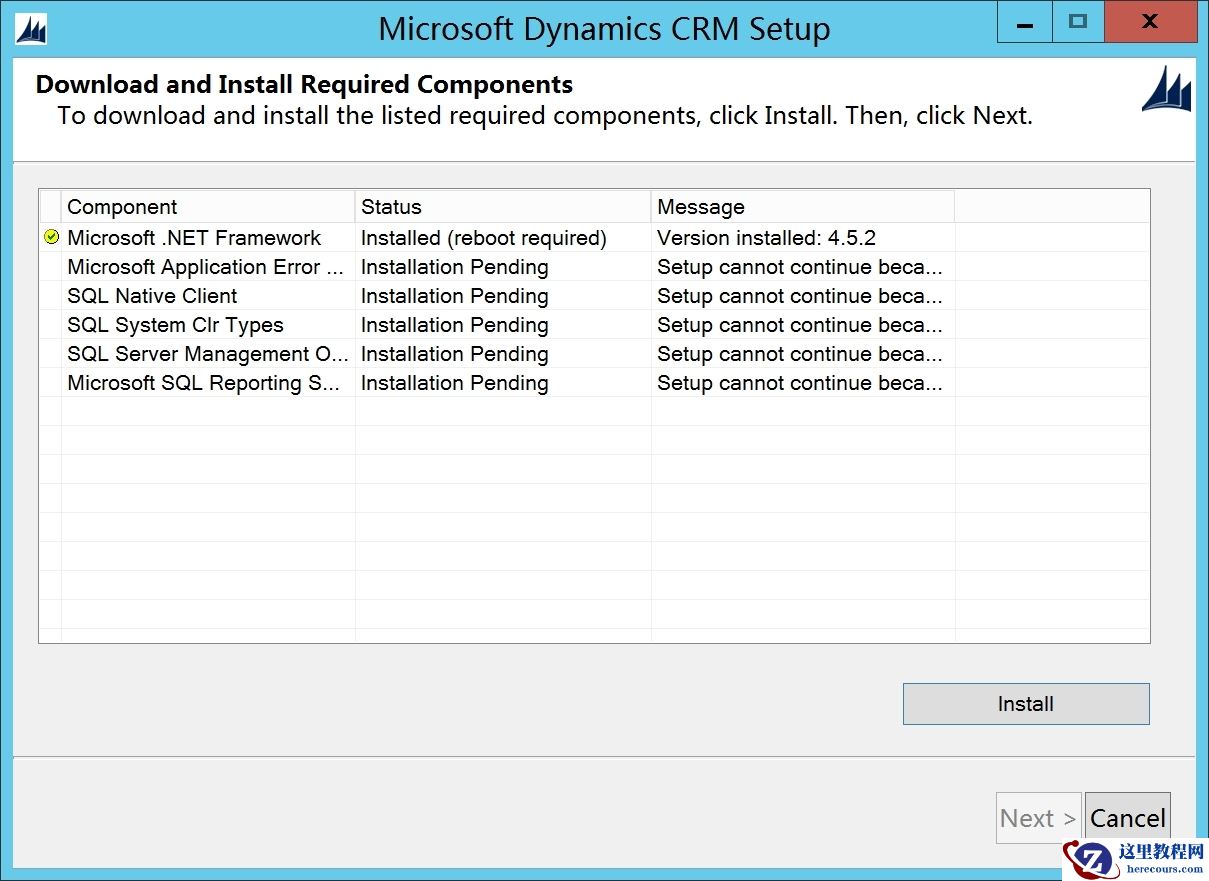Select the Microsoft Application Error row

pos(205,266)
